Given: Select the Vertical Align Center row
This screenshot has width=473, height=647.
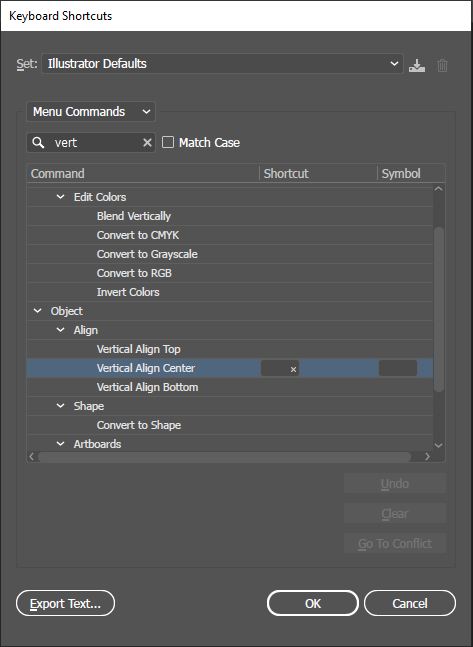Looking at the screenshot, I should point(230,368).
